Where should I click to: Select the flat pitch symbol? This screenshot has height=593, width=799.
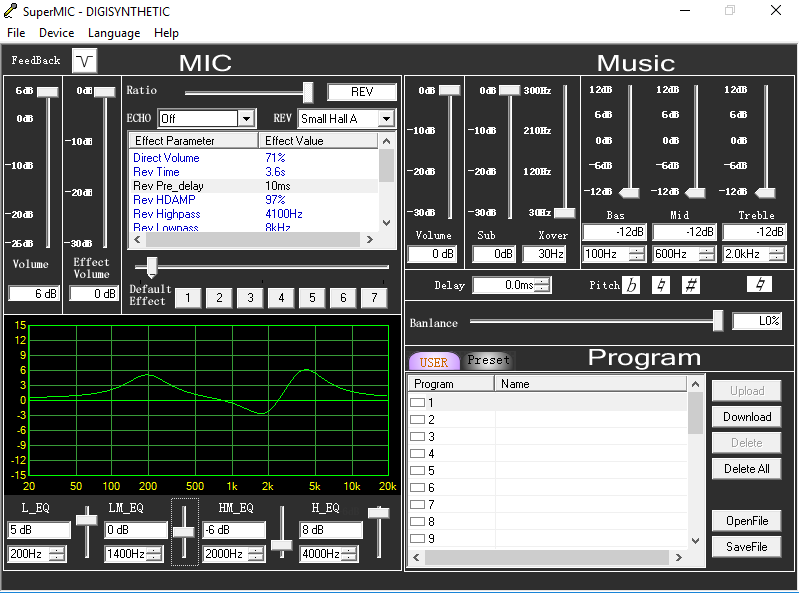631,285
